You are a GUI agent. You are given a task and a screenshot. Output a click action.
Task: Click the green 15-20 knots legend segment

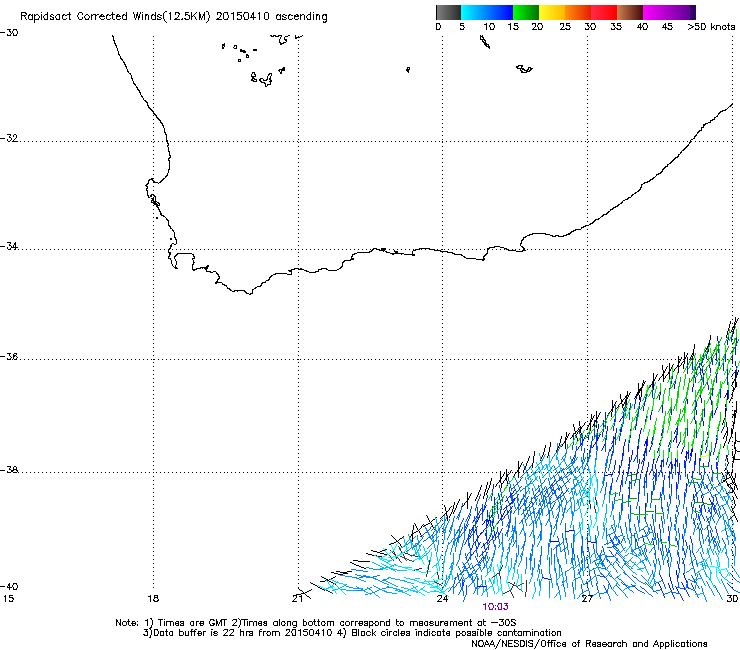point(526,12)
